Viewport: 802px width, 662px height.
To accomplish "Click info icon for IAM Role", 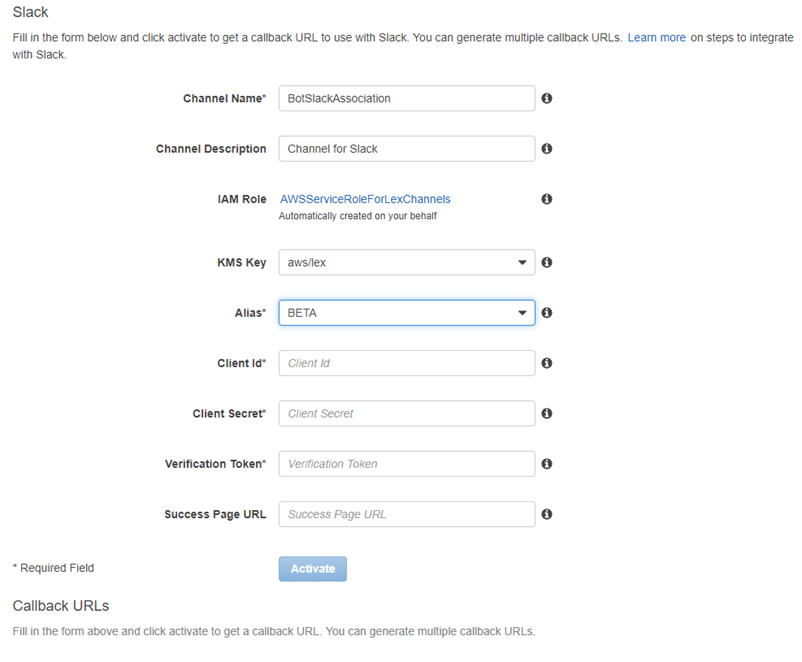I will [x=547, y=199].
